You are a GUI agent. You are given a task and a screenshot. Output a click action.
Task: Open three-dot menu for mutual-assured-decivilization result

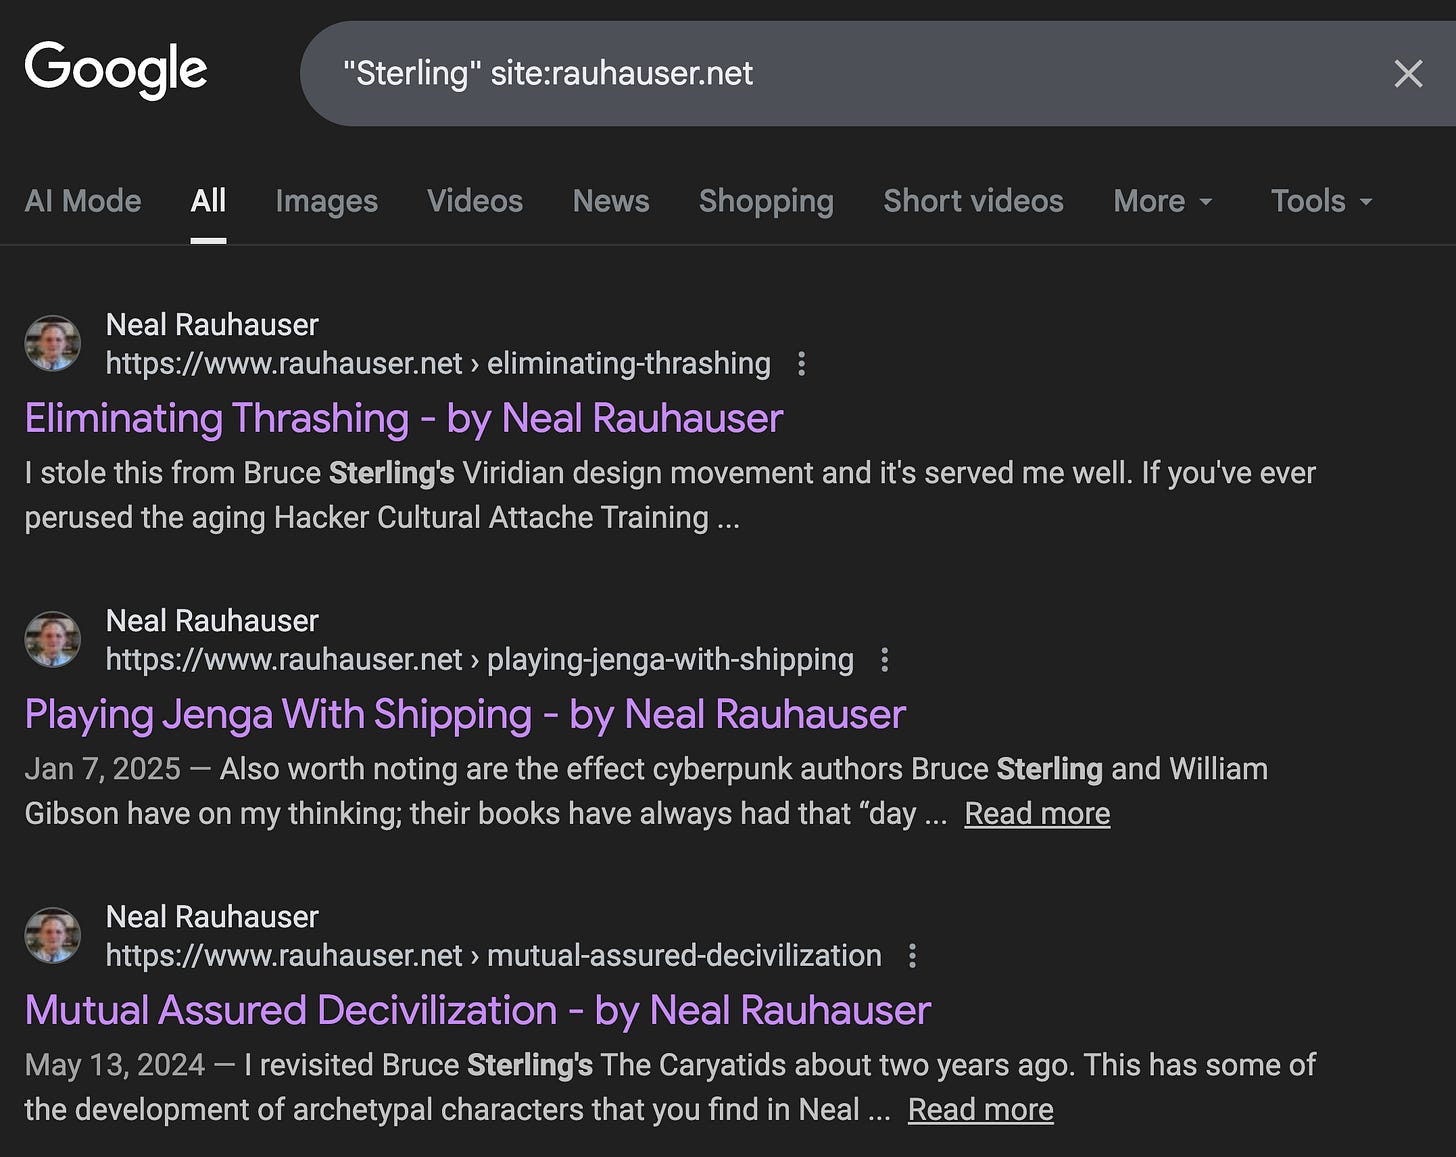(912, 956)
